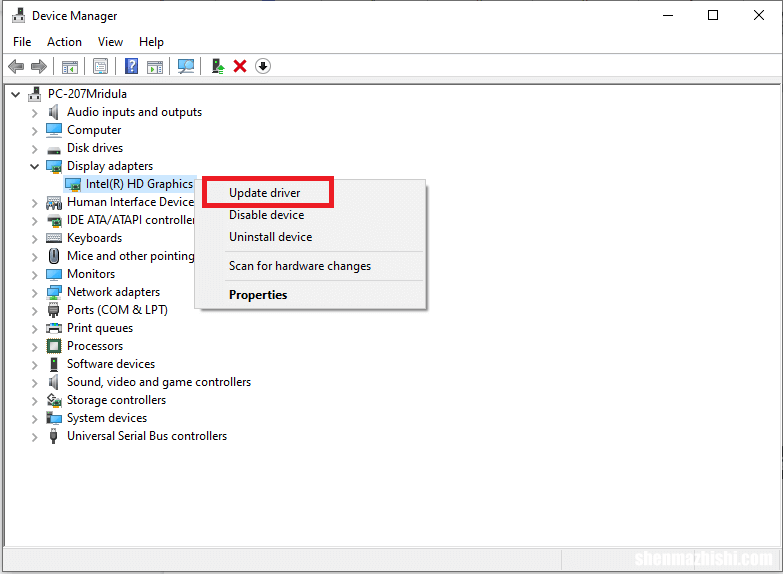The width and height of the screenshot is (783, 574).
Task: Open Properties from the context menu
Action: [258, 295]
